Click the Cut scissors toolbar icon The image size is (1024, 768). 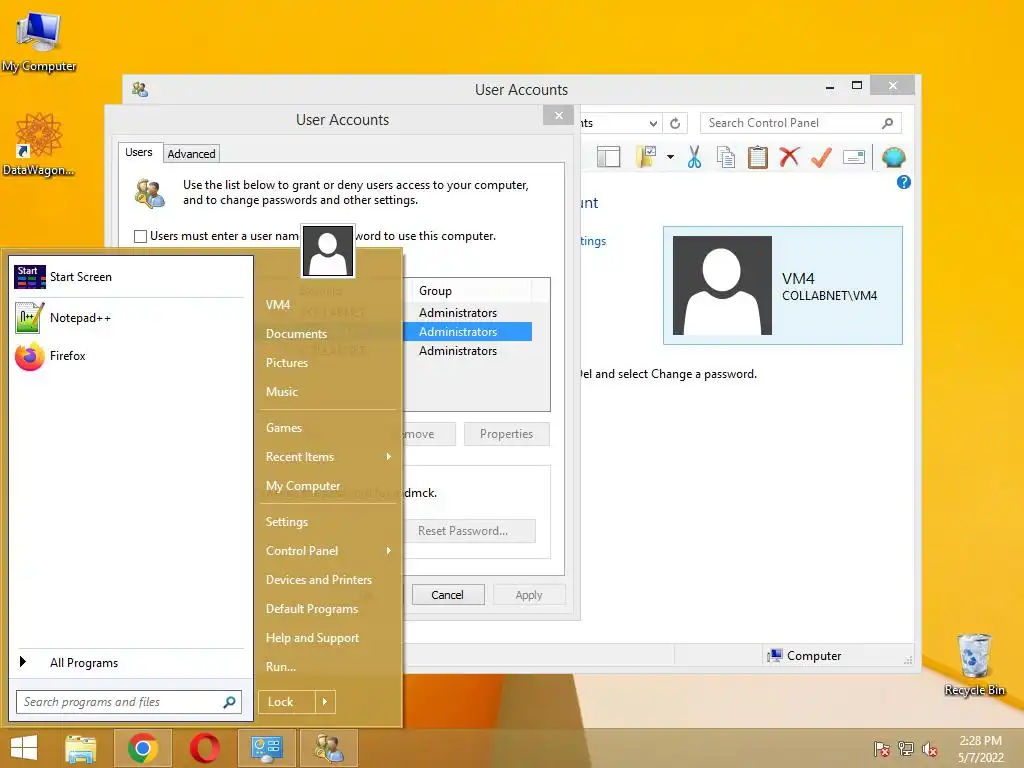(694, 157)
